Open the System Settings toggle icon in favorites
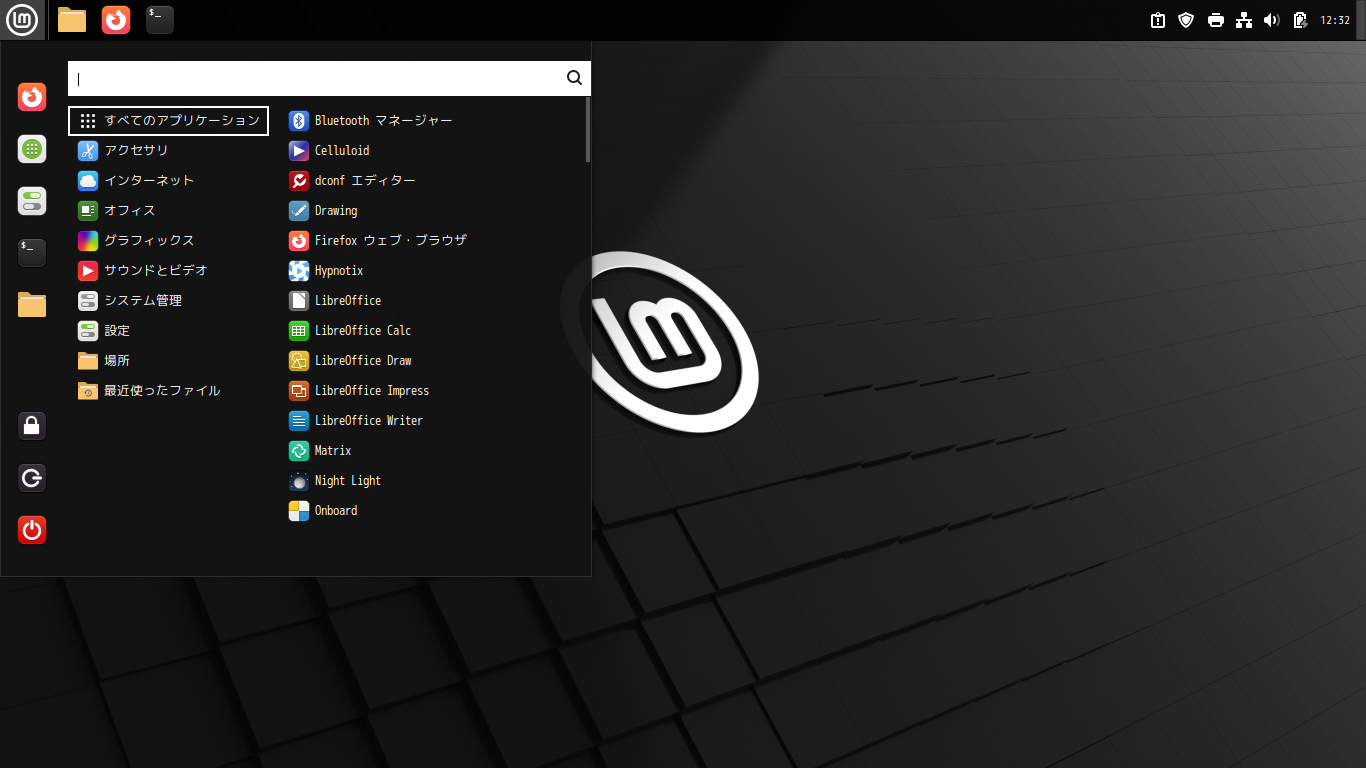1366x768 pixels. click(x=32, y=201)
